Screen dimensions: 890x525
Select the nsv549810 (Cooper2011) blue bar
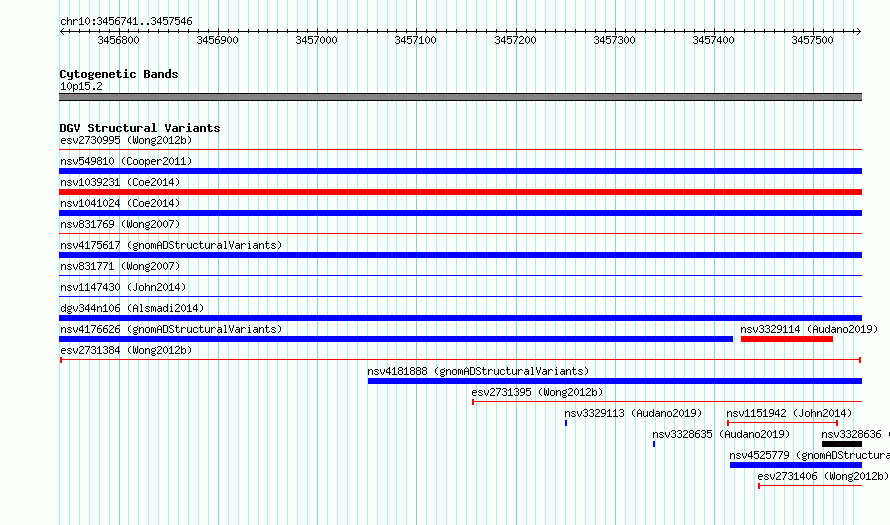click(460, 171)
